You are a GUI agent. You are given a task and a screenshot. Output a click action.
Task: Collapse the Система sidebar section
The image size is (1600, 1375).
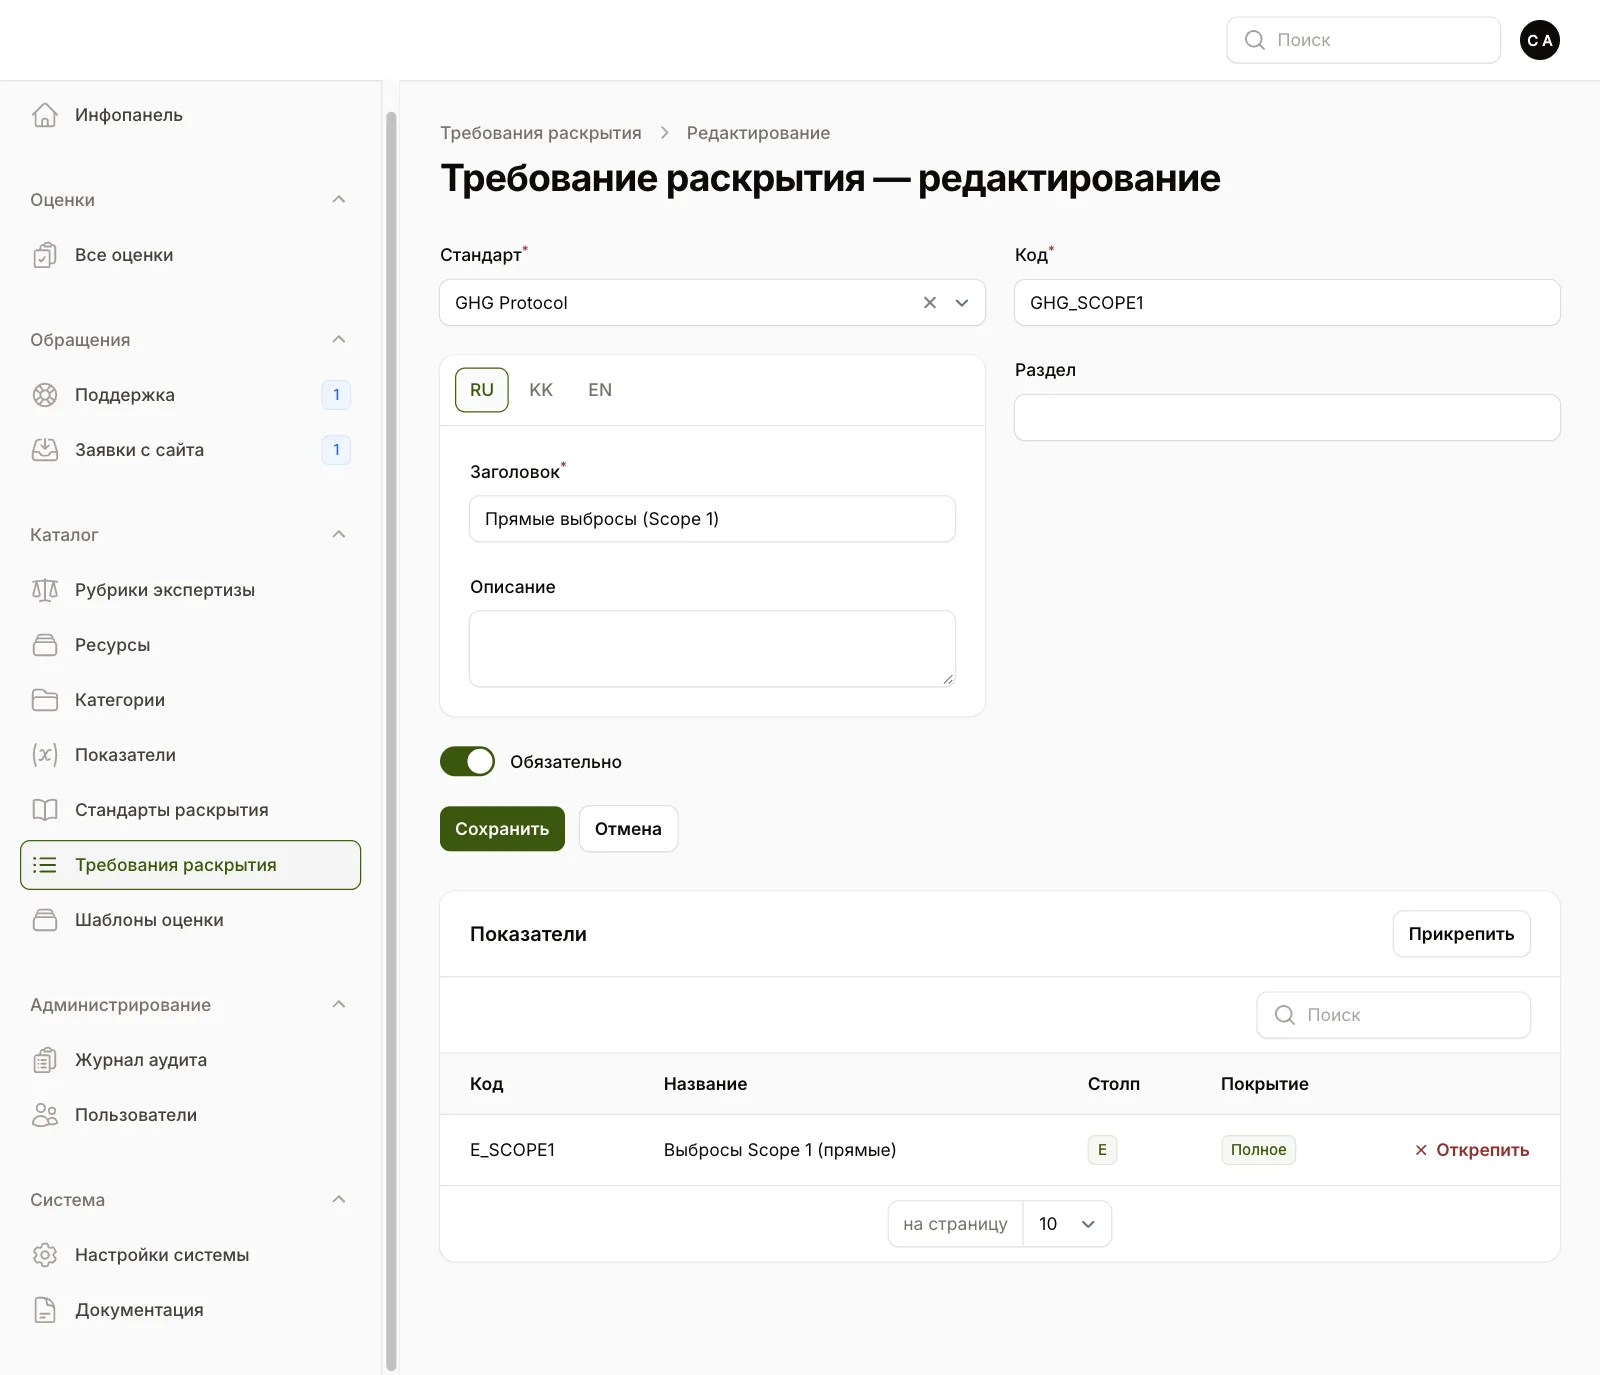(x=339, y=1200)
